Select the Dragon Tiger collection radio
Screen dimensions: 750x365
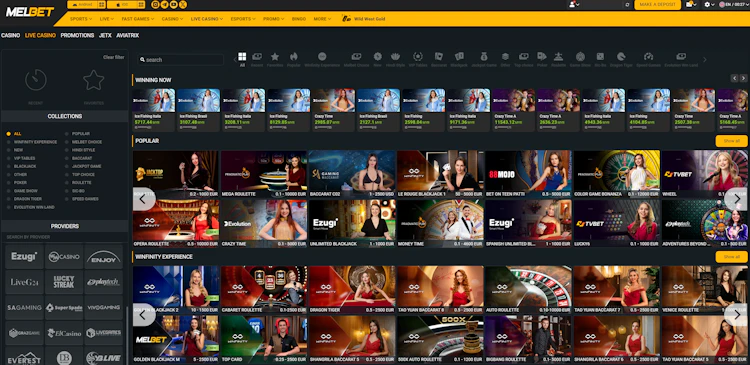coord(9,199)
